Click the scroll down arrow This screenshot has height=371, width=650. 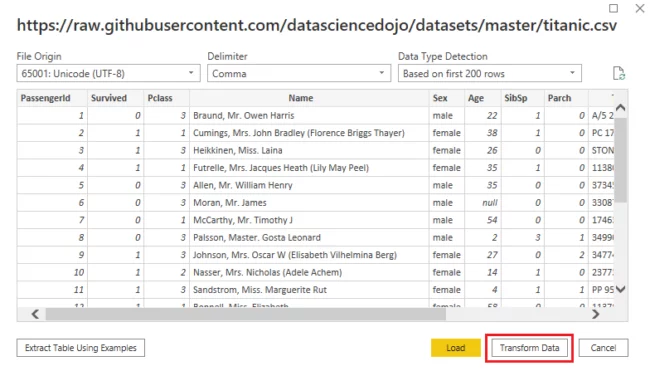pyautogui.click(x=621, y=289)
